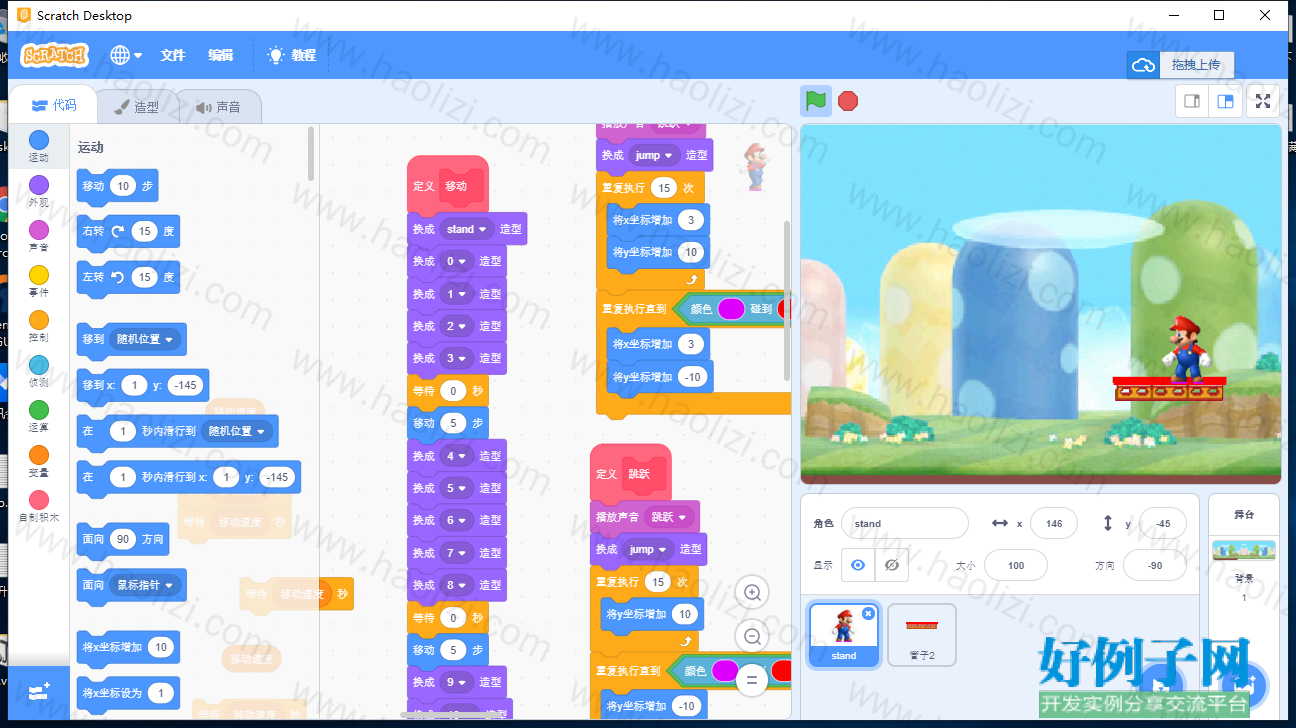Image resolution: width=1296 pixels, height=728 pixels.
Task: Click the 移动 10 步 block
Action: point(117,185)
